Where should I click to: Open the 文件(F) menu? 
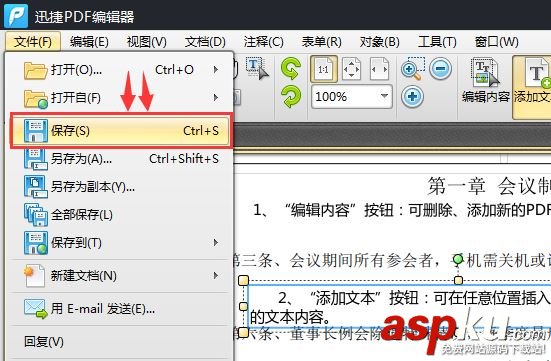[x=33, y=42]
